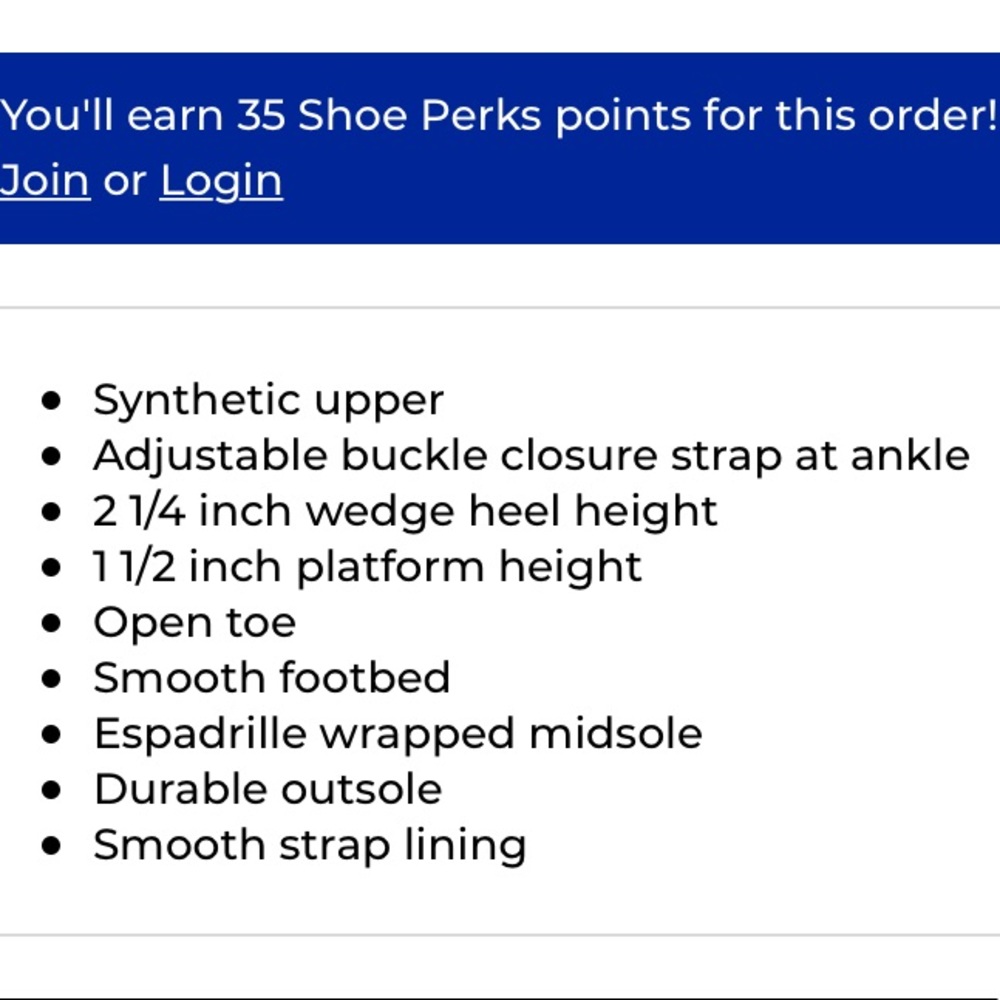Viewport: 1000px width, 1000px height.
Task: Click the bullet beside 'Durable outsole'
Action: pyautogui.click(x=51, y=790)
